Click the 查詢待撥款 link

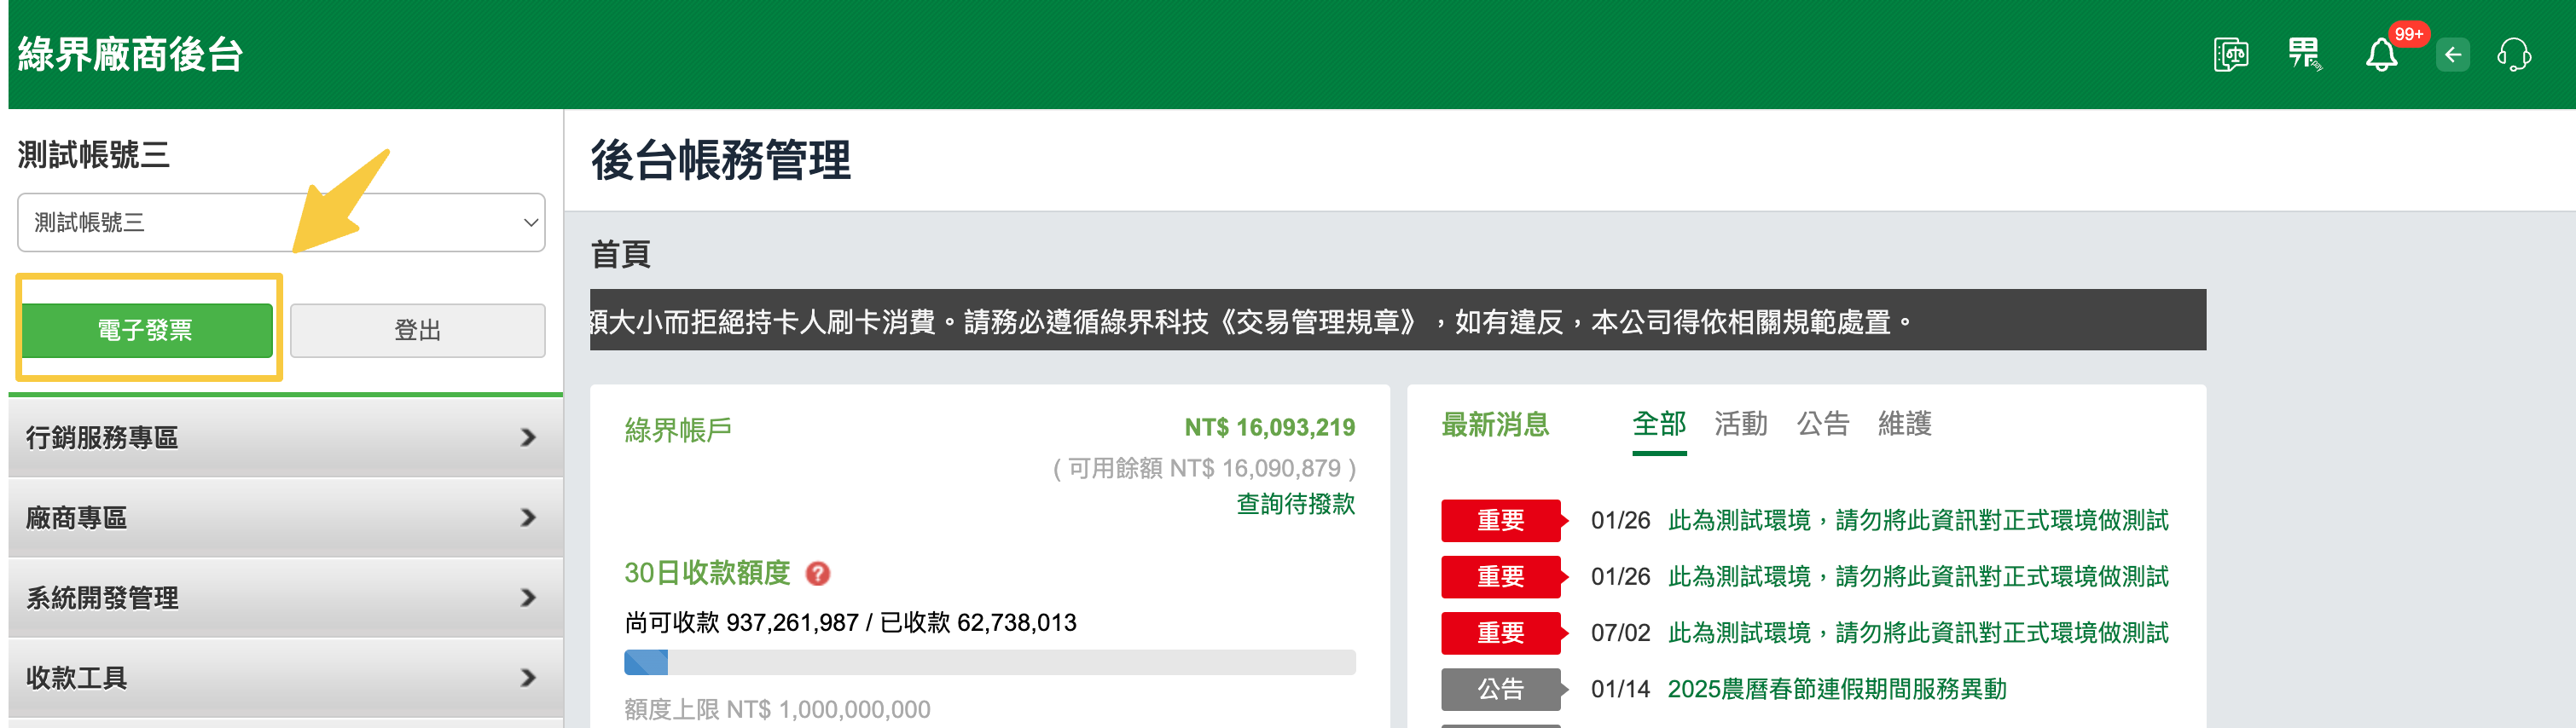pos(1296,504)
